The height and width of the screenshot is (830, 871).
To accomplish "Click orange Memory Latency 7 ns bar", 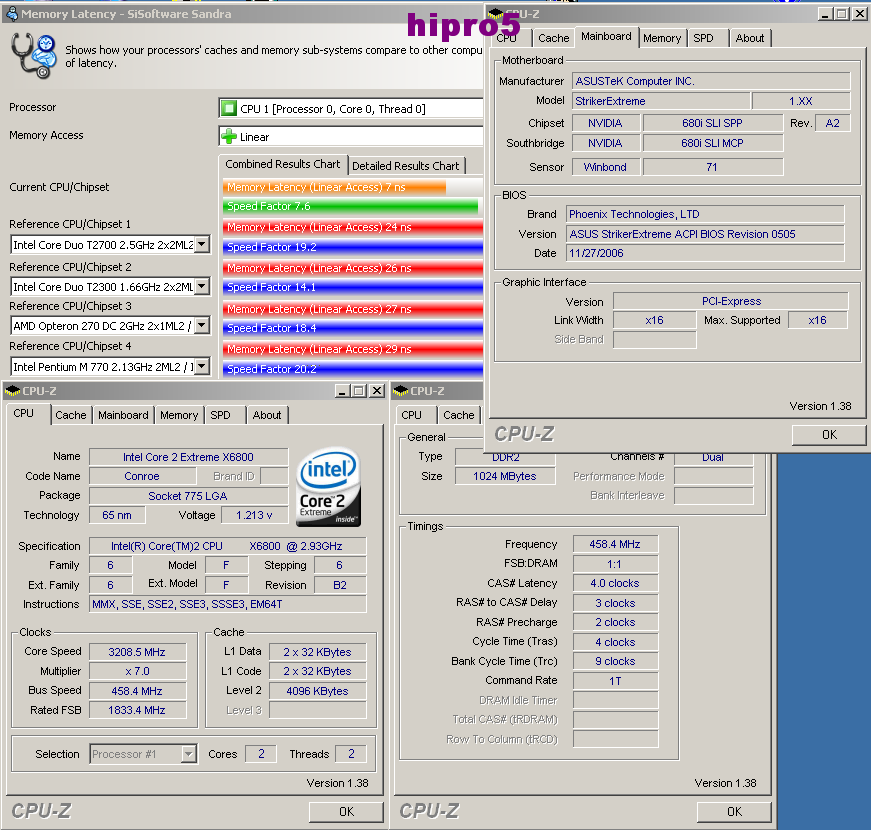I will [x=334, y=187].
